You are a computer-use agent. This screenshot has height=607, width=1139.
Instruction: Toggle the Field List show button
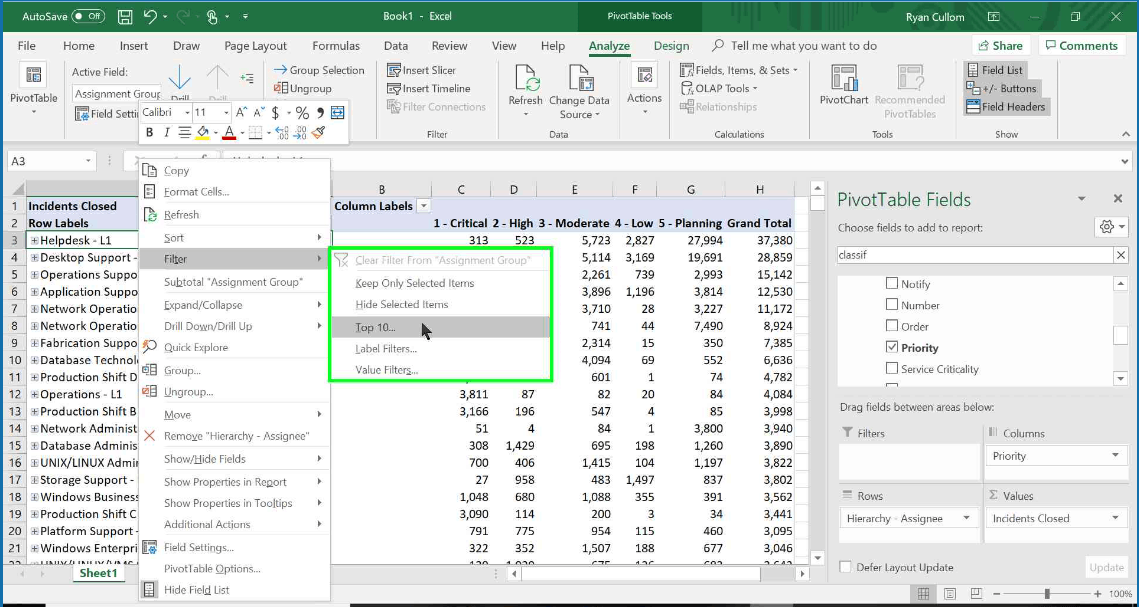[x=994, y=70]
